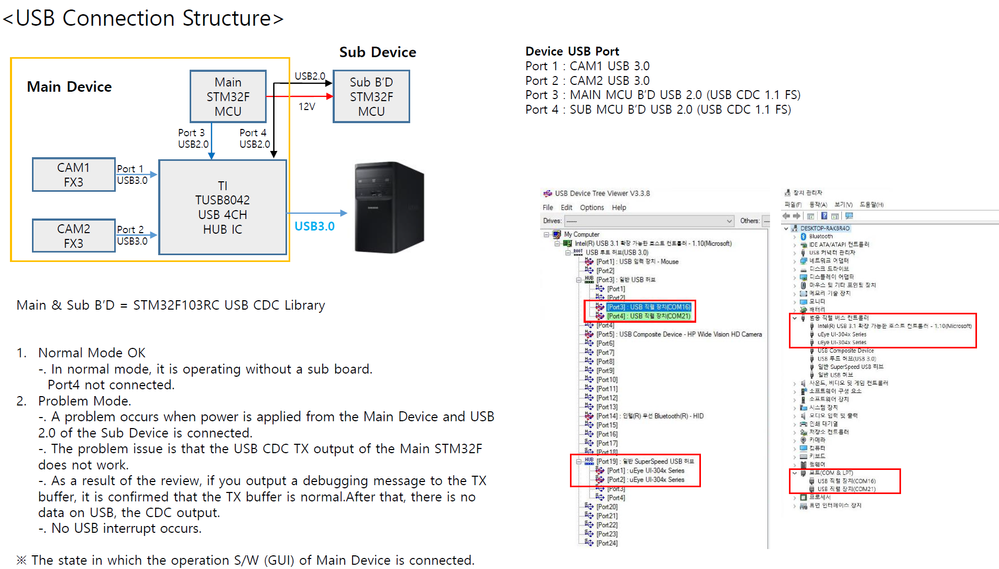Click the Back arrow in Device Manager toolbar
The width and height of the screenshot is (999, 569).
tap(787, 216)
